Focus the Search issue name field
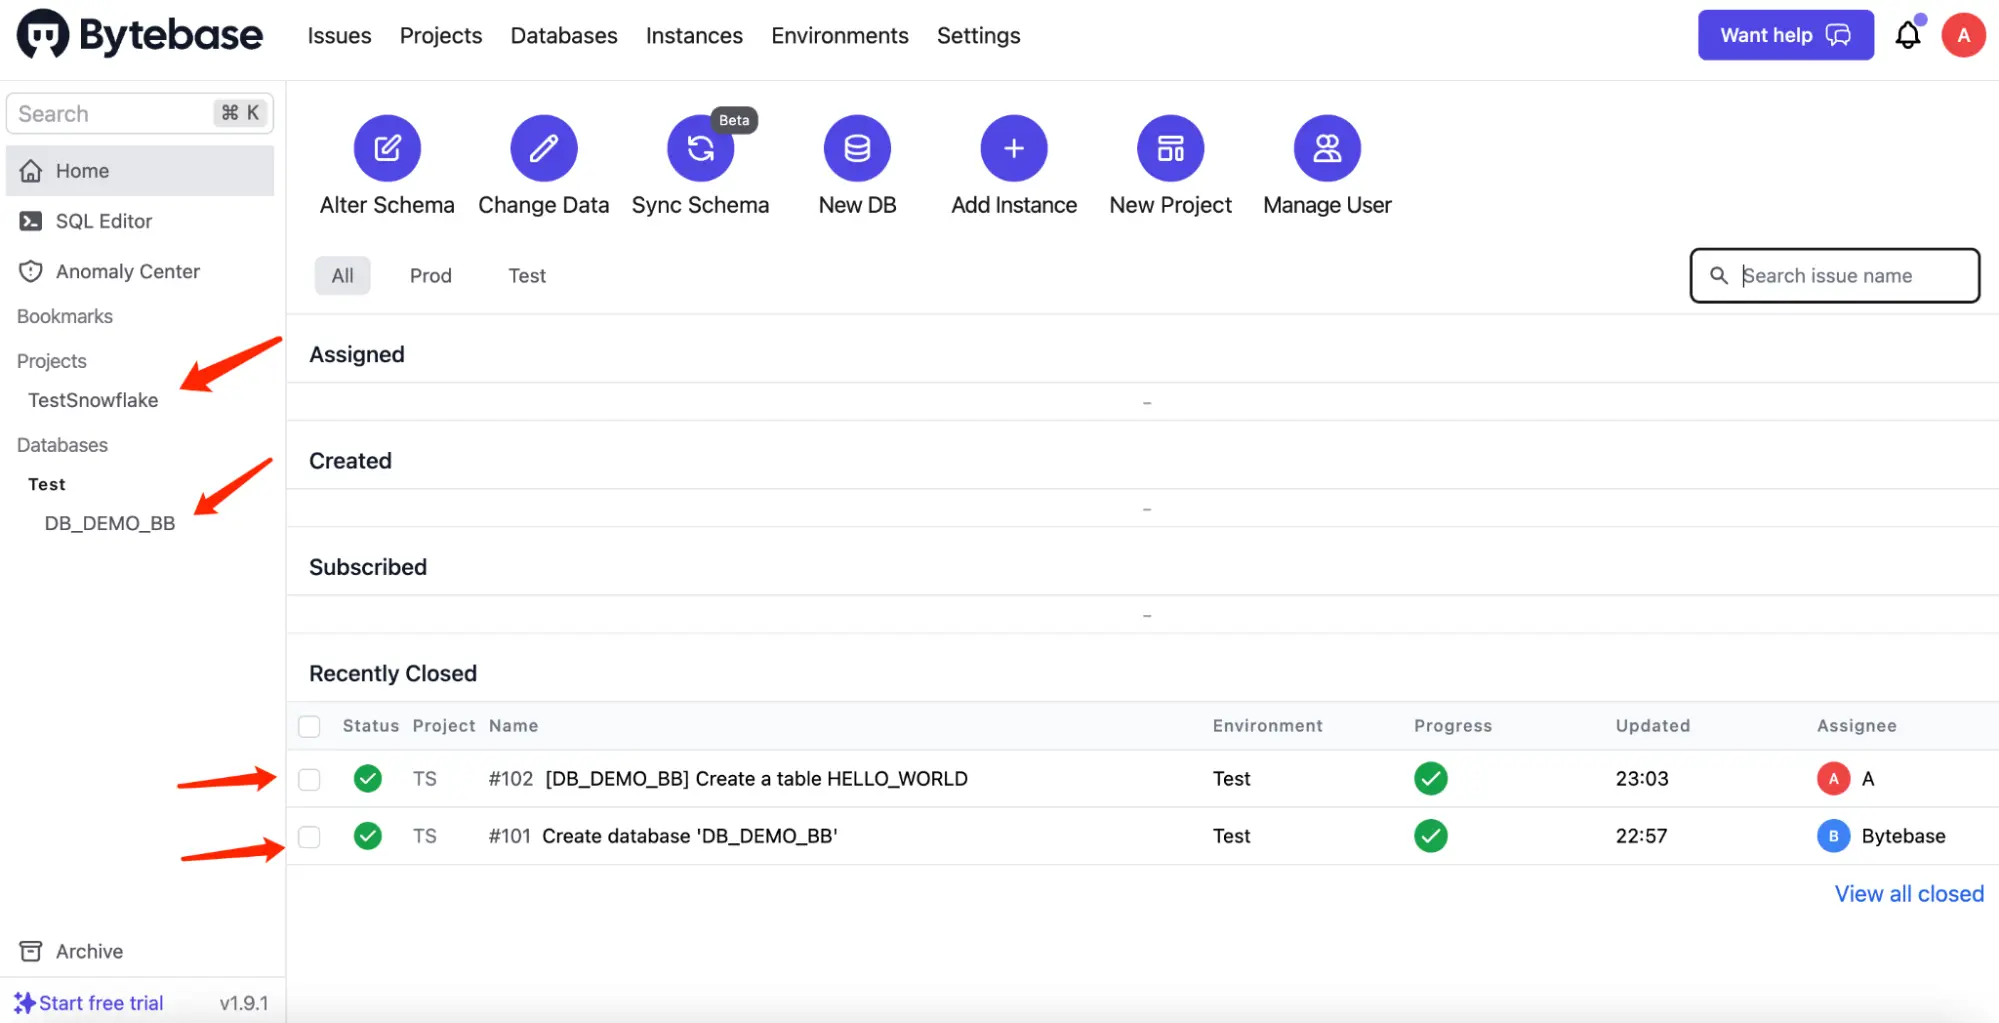 [1835, 275]
